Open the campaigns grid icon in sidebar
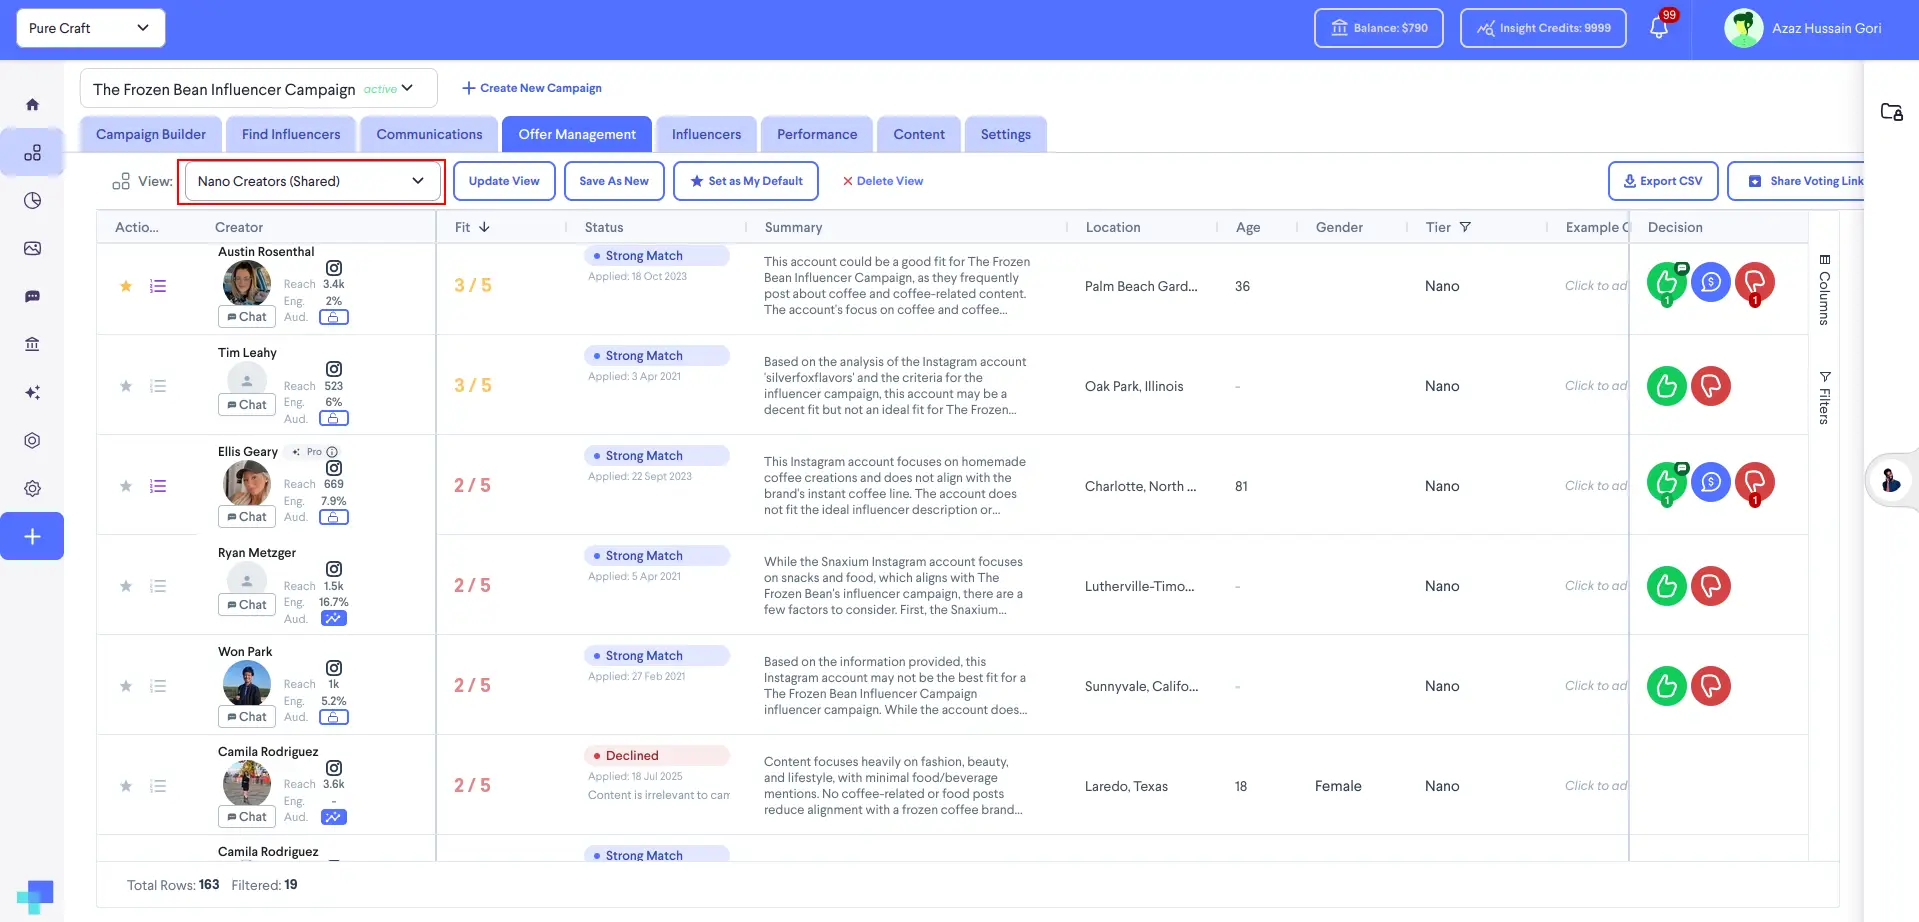The width and height of the screenshot is (1919, 922). coord(32,152)
